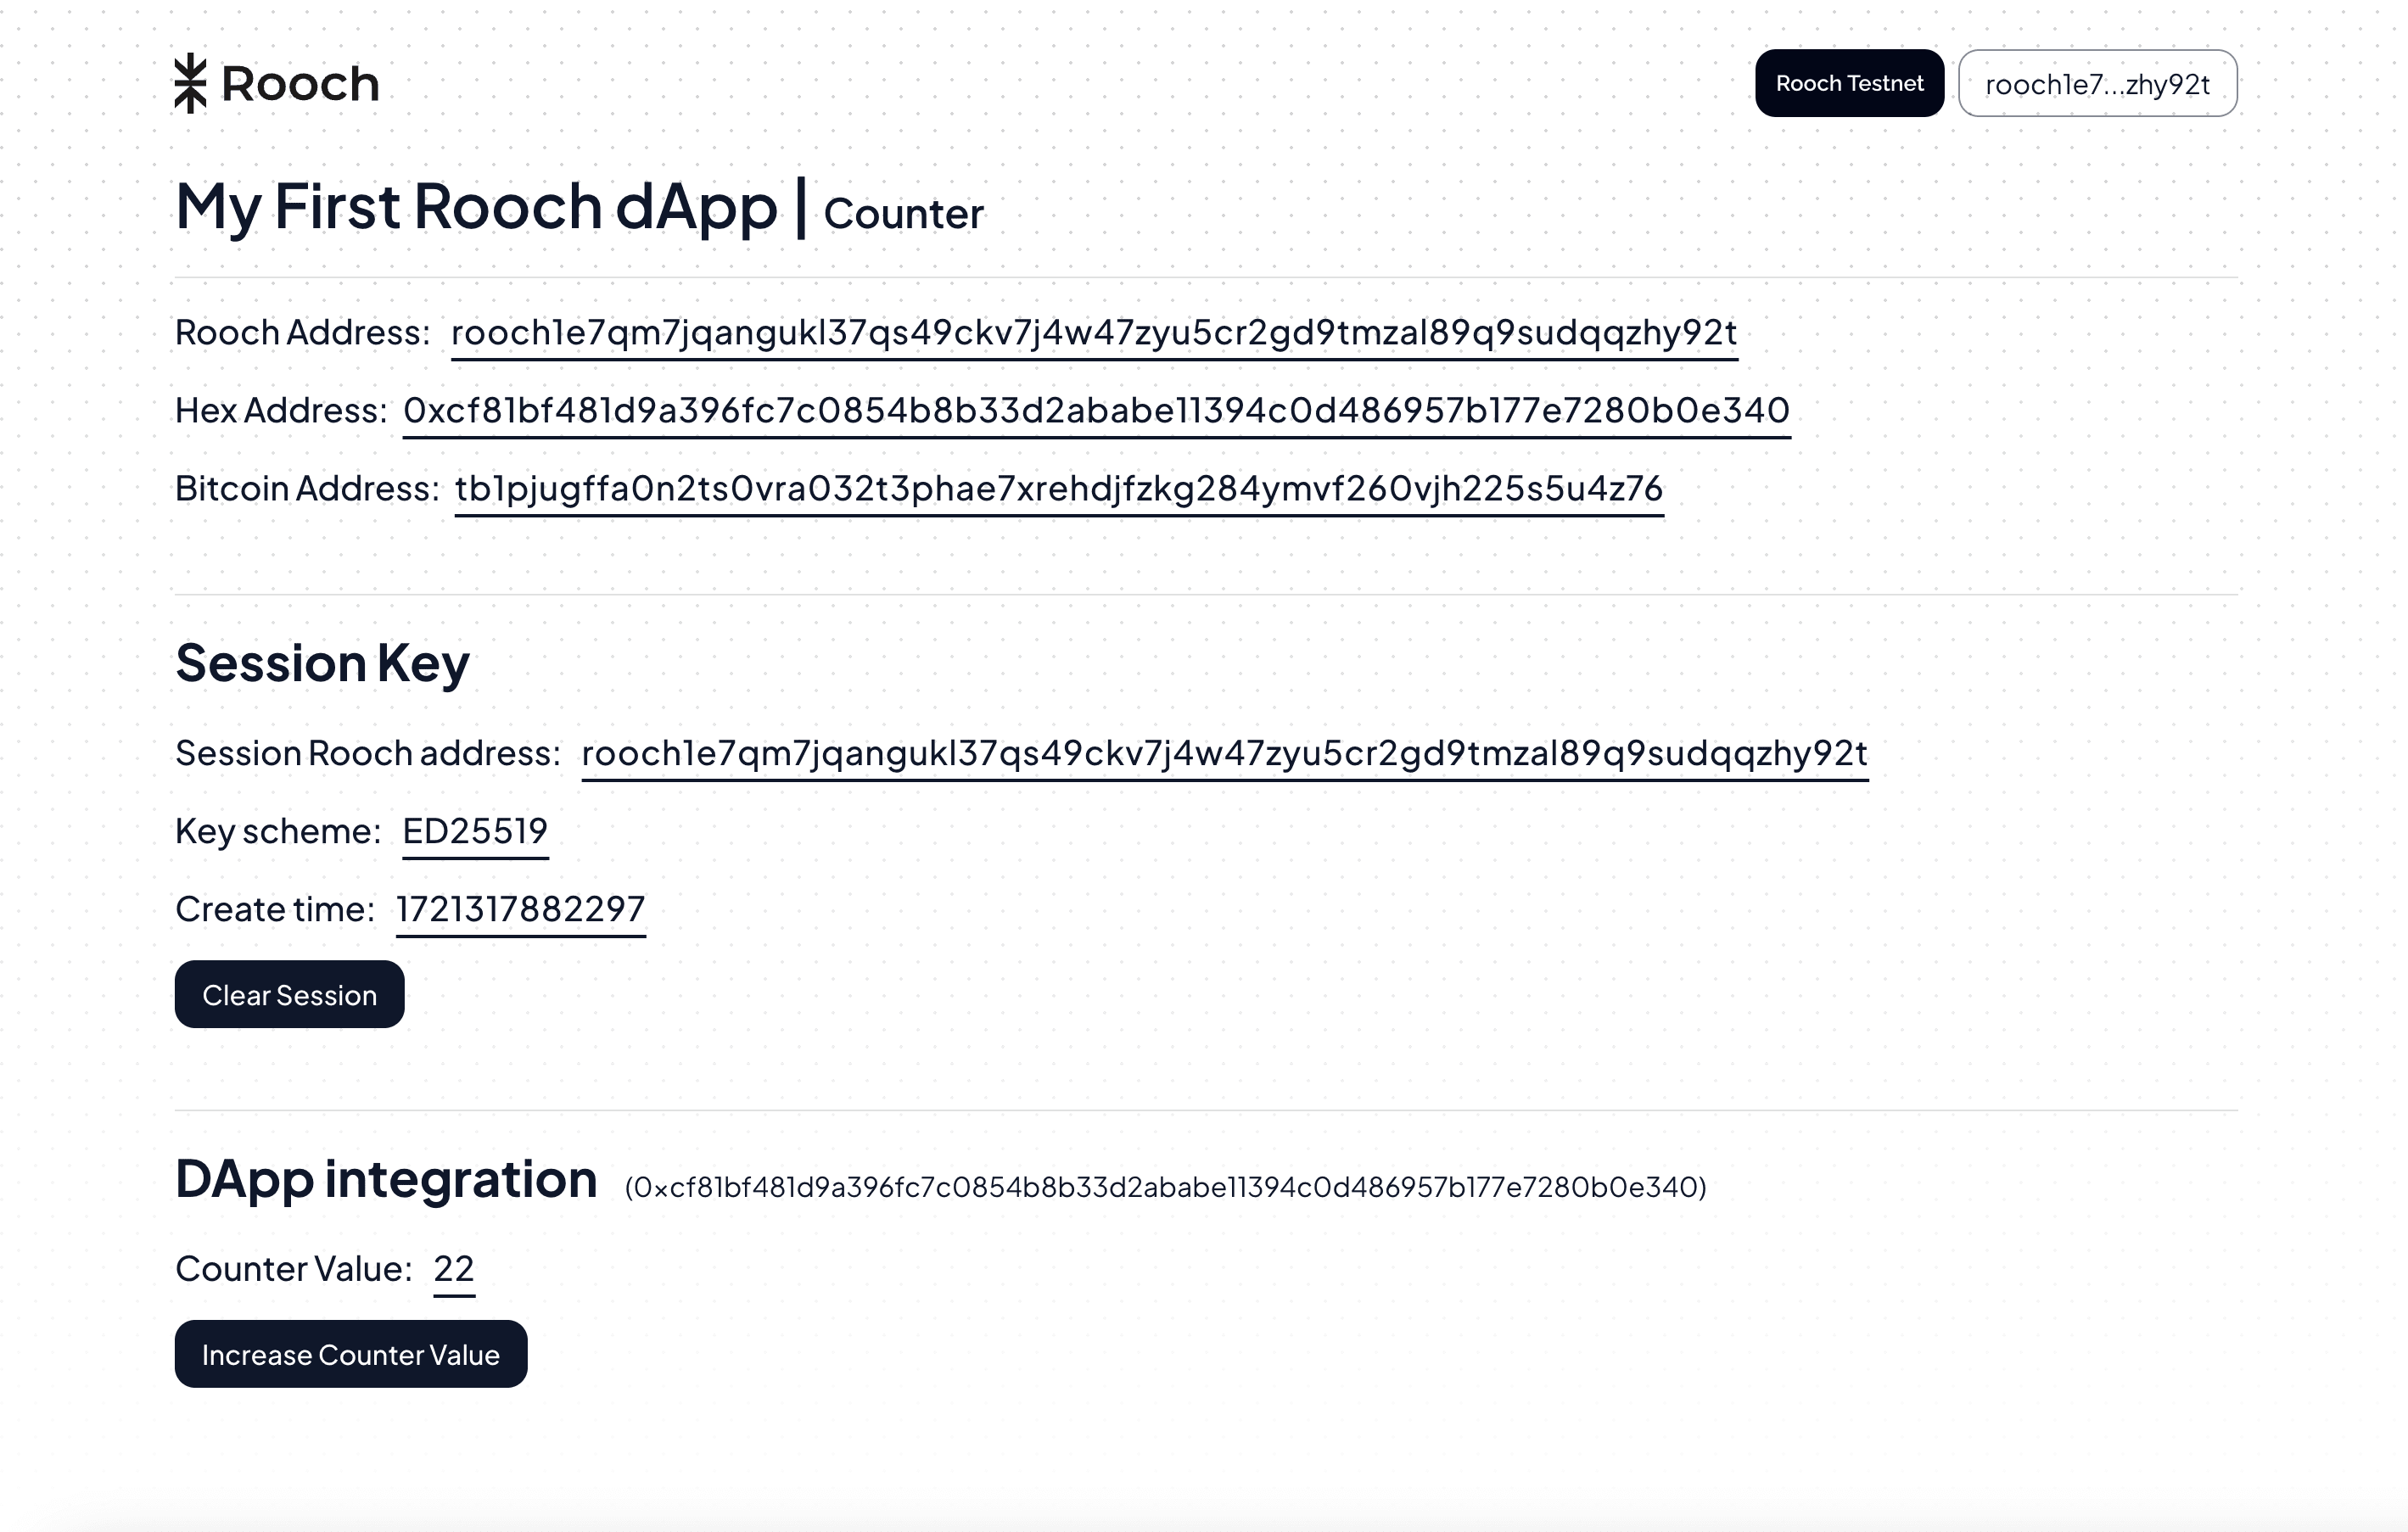The image size is (2408, 1532).
Task: Select the Hex Address value
Action: click(1096, 411)
